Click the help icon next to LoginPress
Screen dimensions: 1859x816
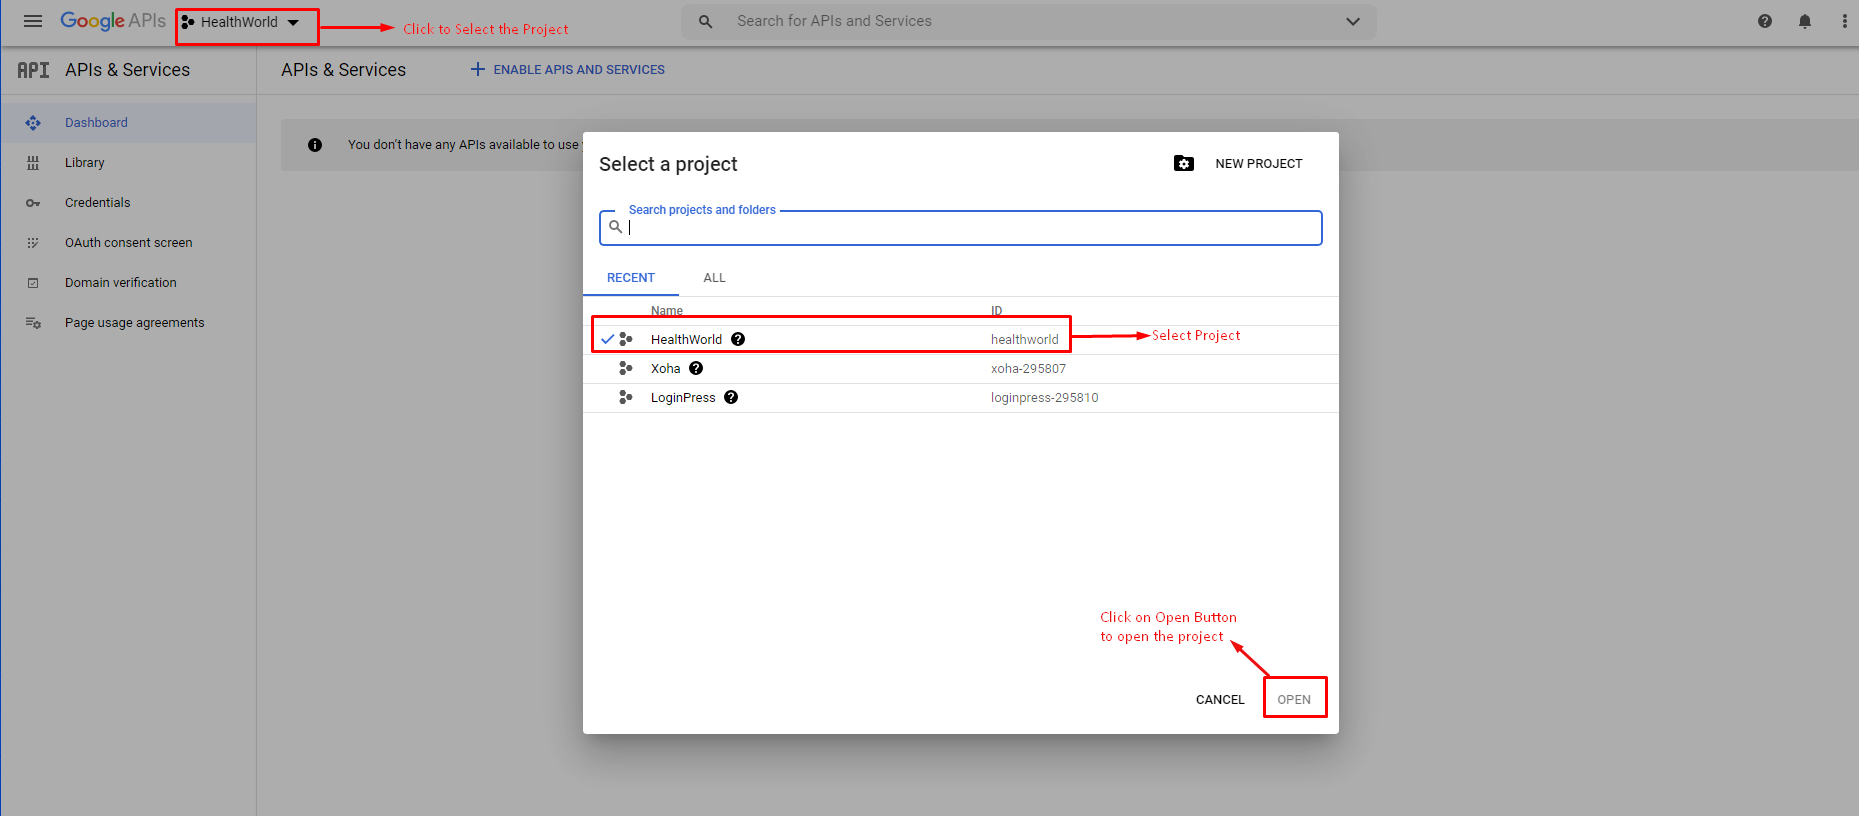(731, 397)
